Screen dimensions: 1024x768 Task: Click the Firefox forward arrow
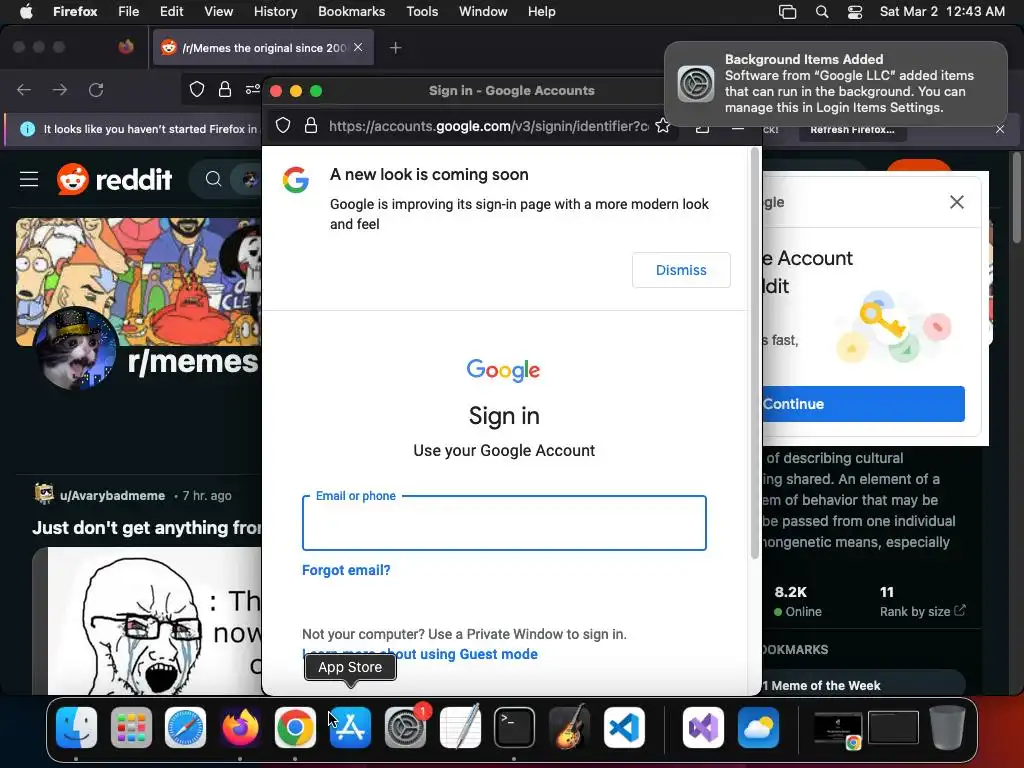point(60,89)
